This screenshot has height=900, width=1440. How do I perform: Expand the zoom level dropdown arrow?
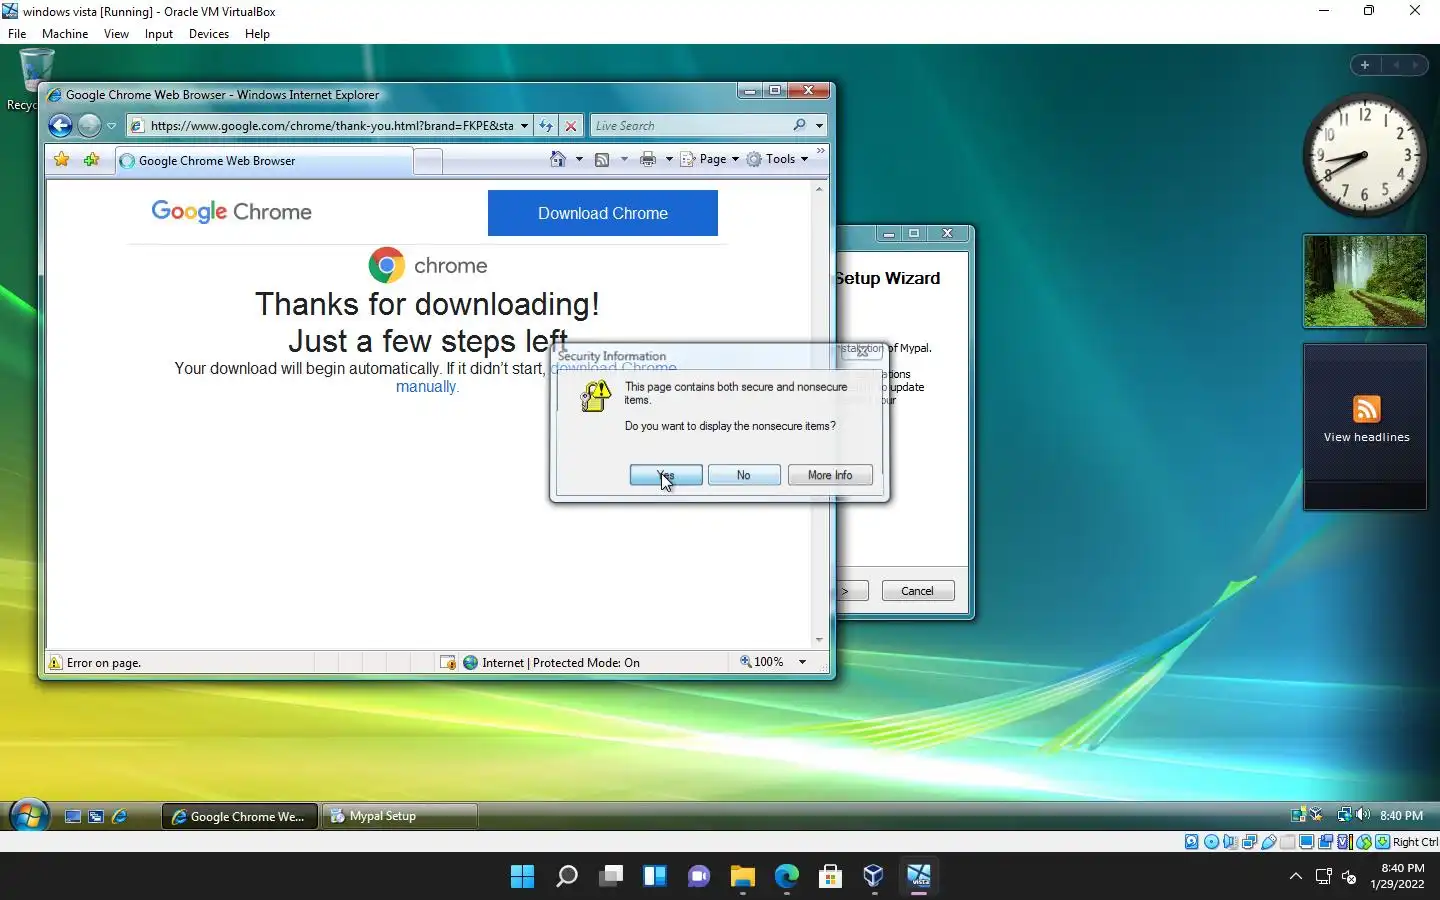click(x=802, y=662)
